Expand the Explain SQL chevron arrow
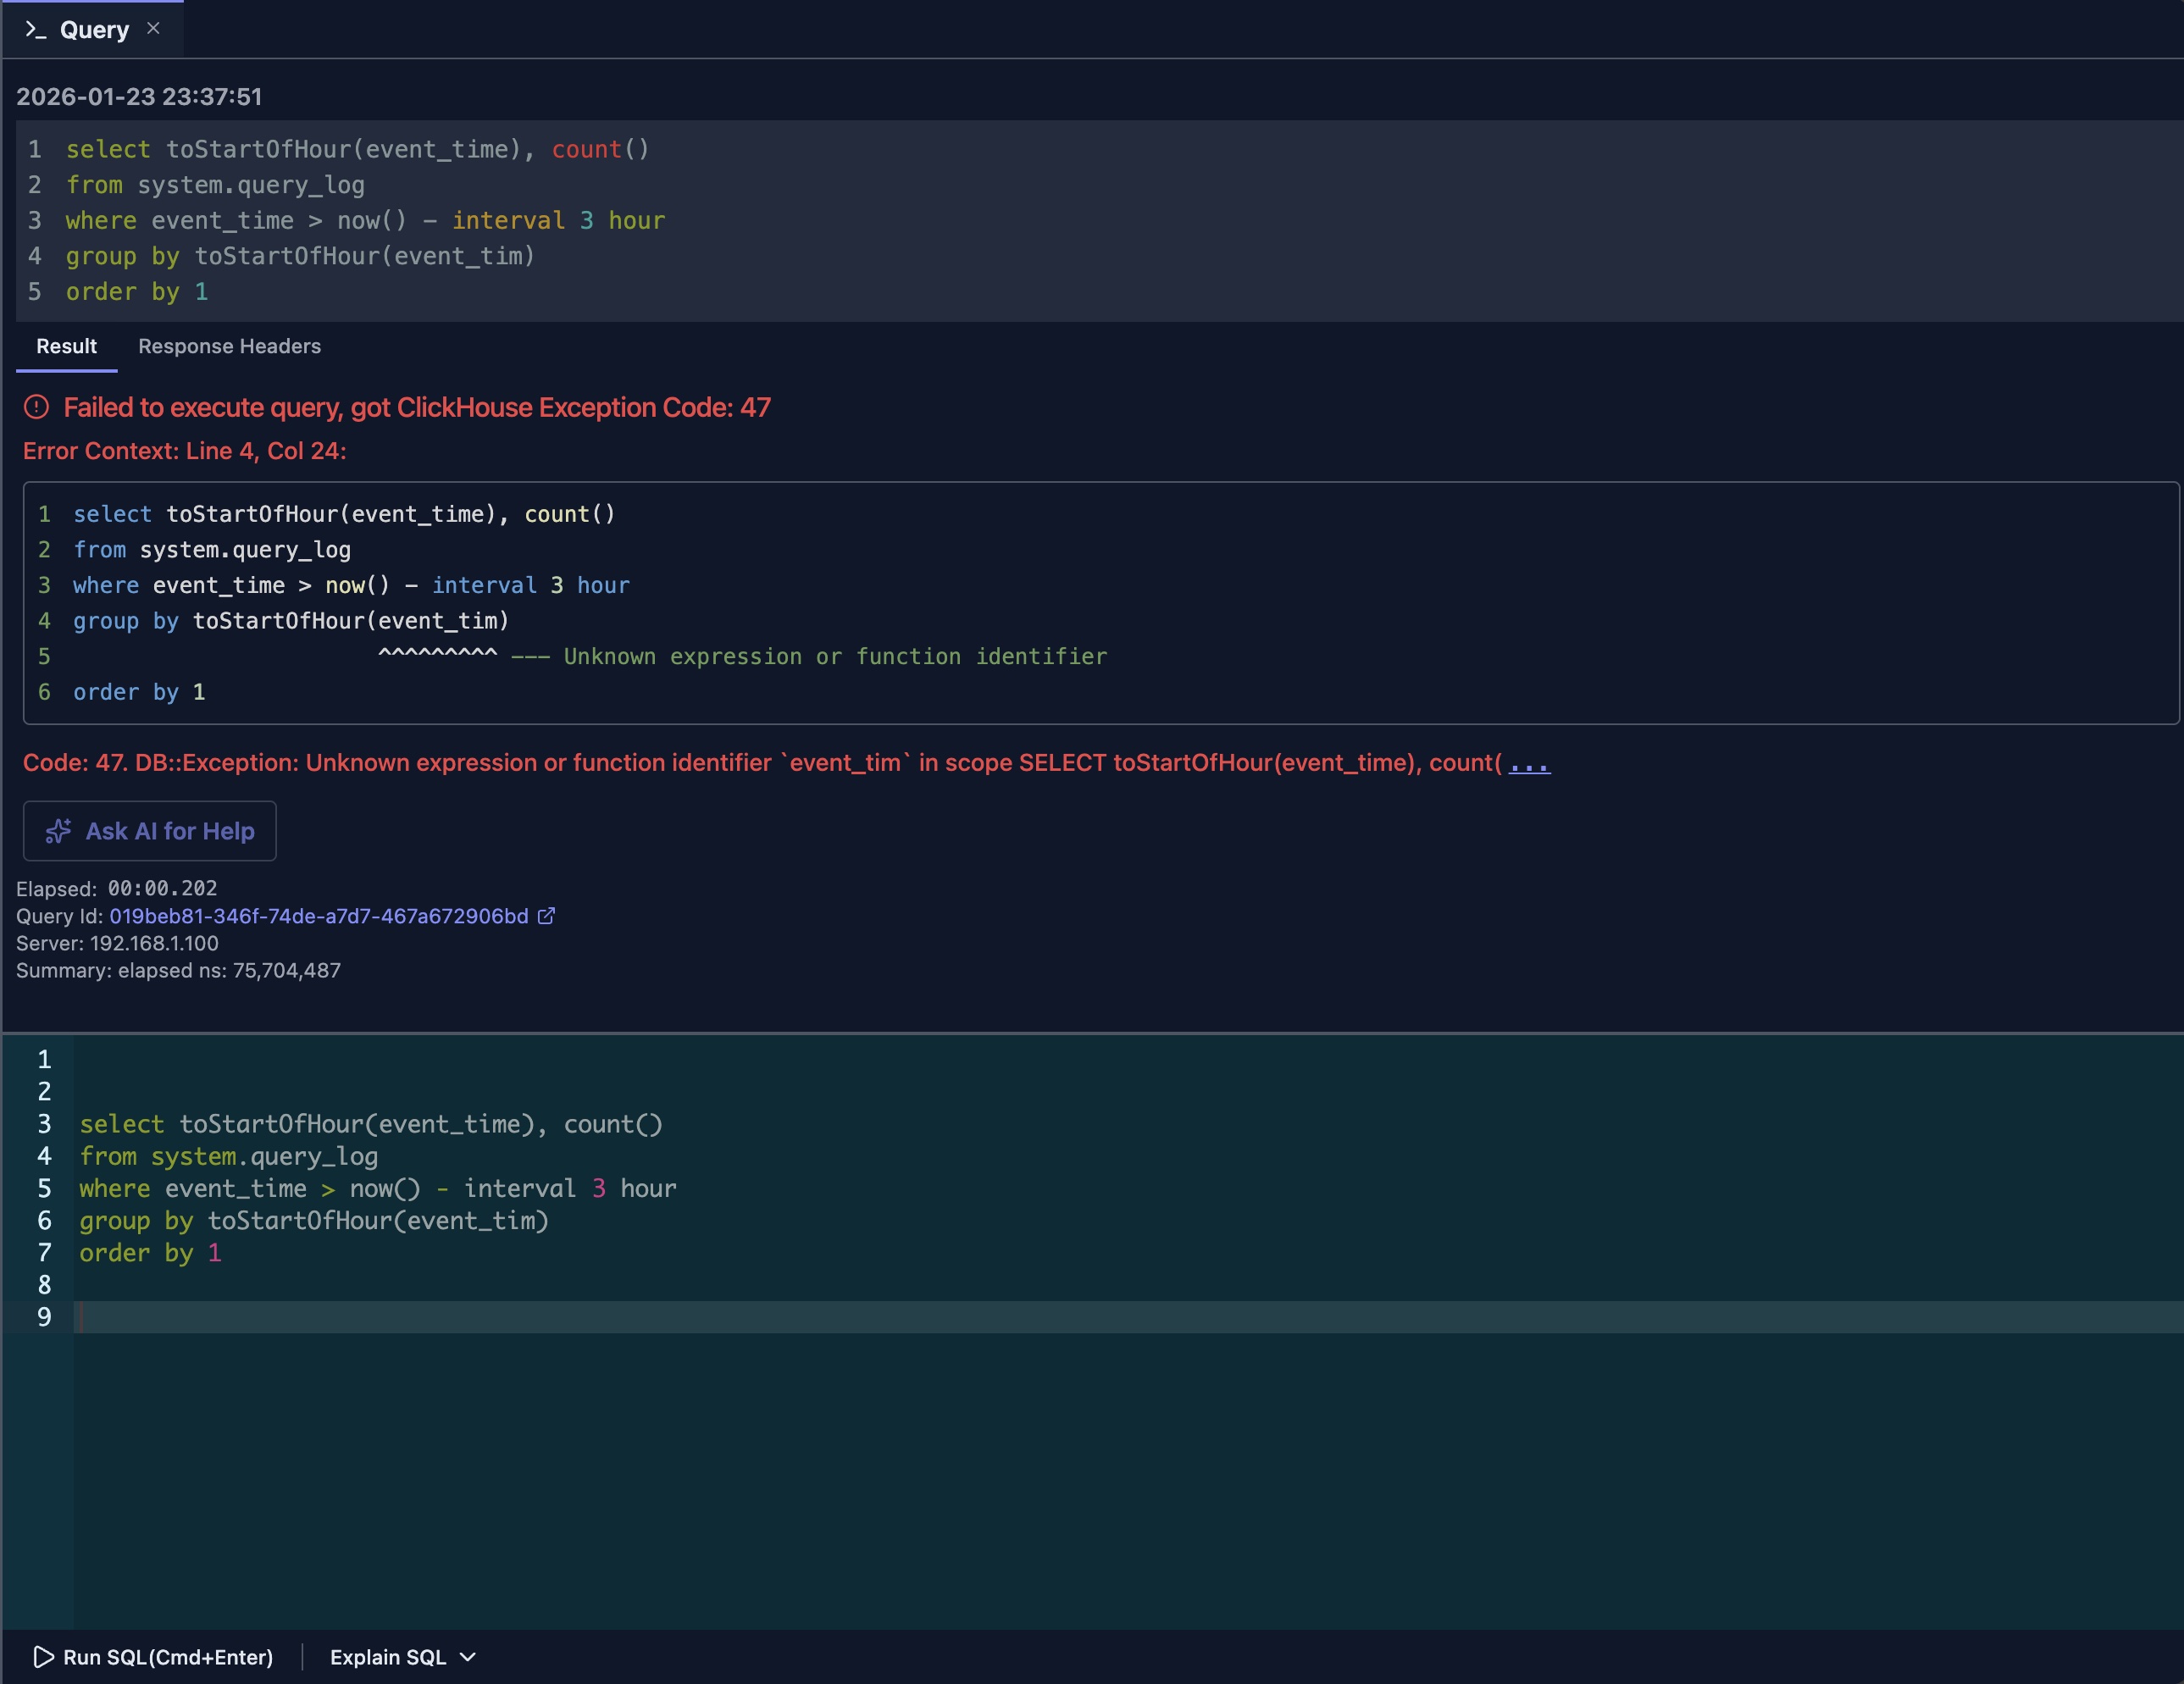The width and height of the screenshot is (2184, 1684). click(466, 1658)
